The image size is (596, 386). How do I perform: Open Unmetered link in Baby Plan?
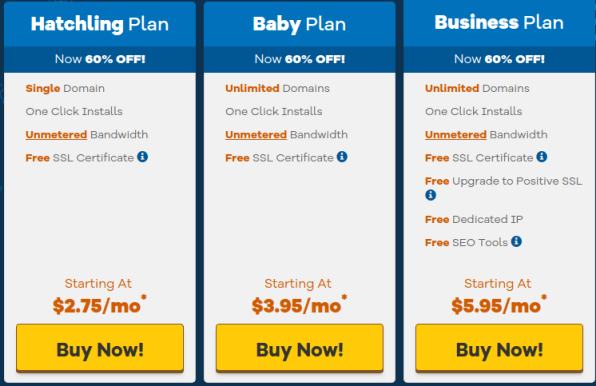256,134
